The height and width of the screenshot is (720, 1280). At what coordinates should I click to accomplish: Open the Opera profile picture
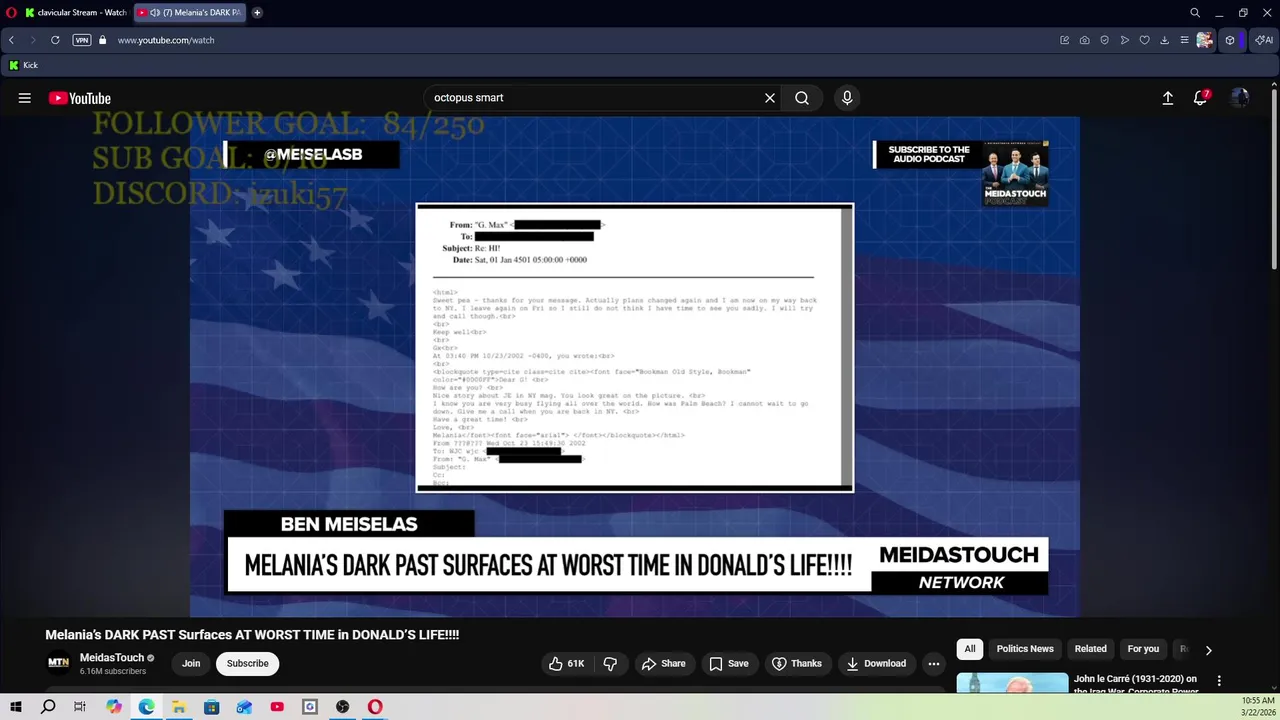(1205, 40)
